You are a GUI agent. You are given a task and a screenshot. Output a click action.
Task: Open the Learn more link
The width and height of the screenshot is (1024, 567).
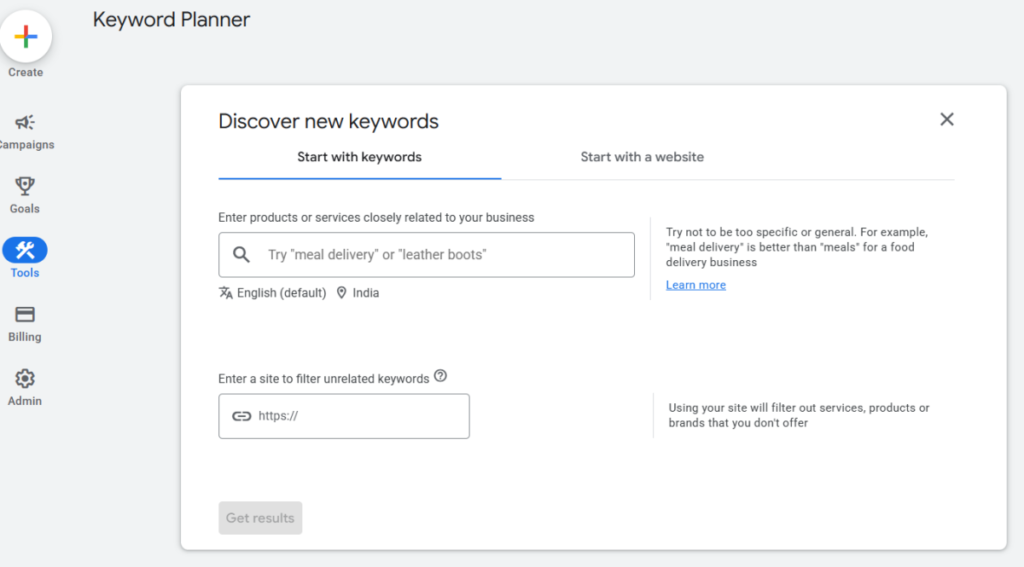(x=696, y=285)
